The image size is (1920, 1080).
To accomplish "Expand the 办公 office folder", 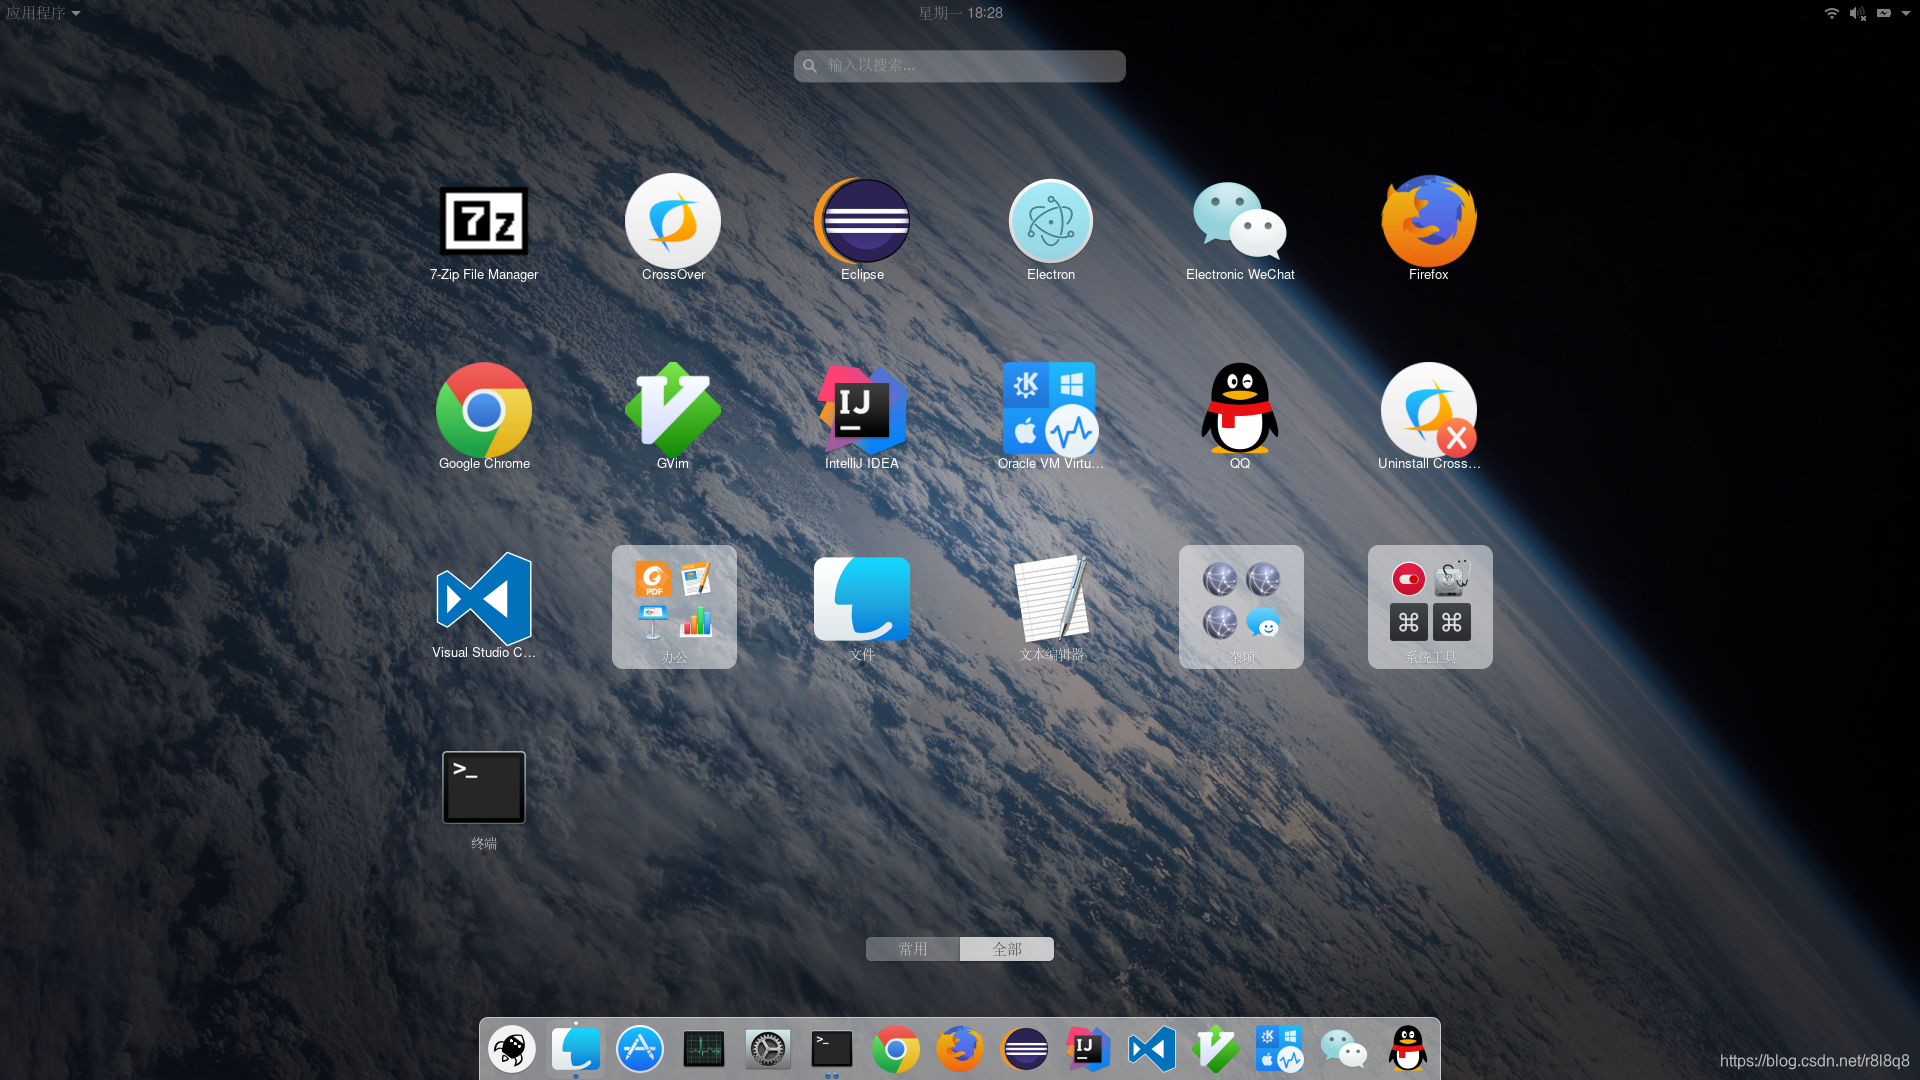I will point(674,606).
